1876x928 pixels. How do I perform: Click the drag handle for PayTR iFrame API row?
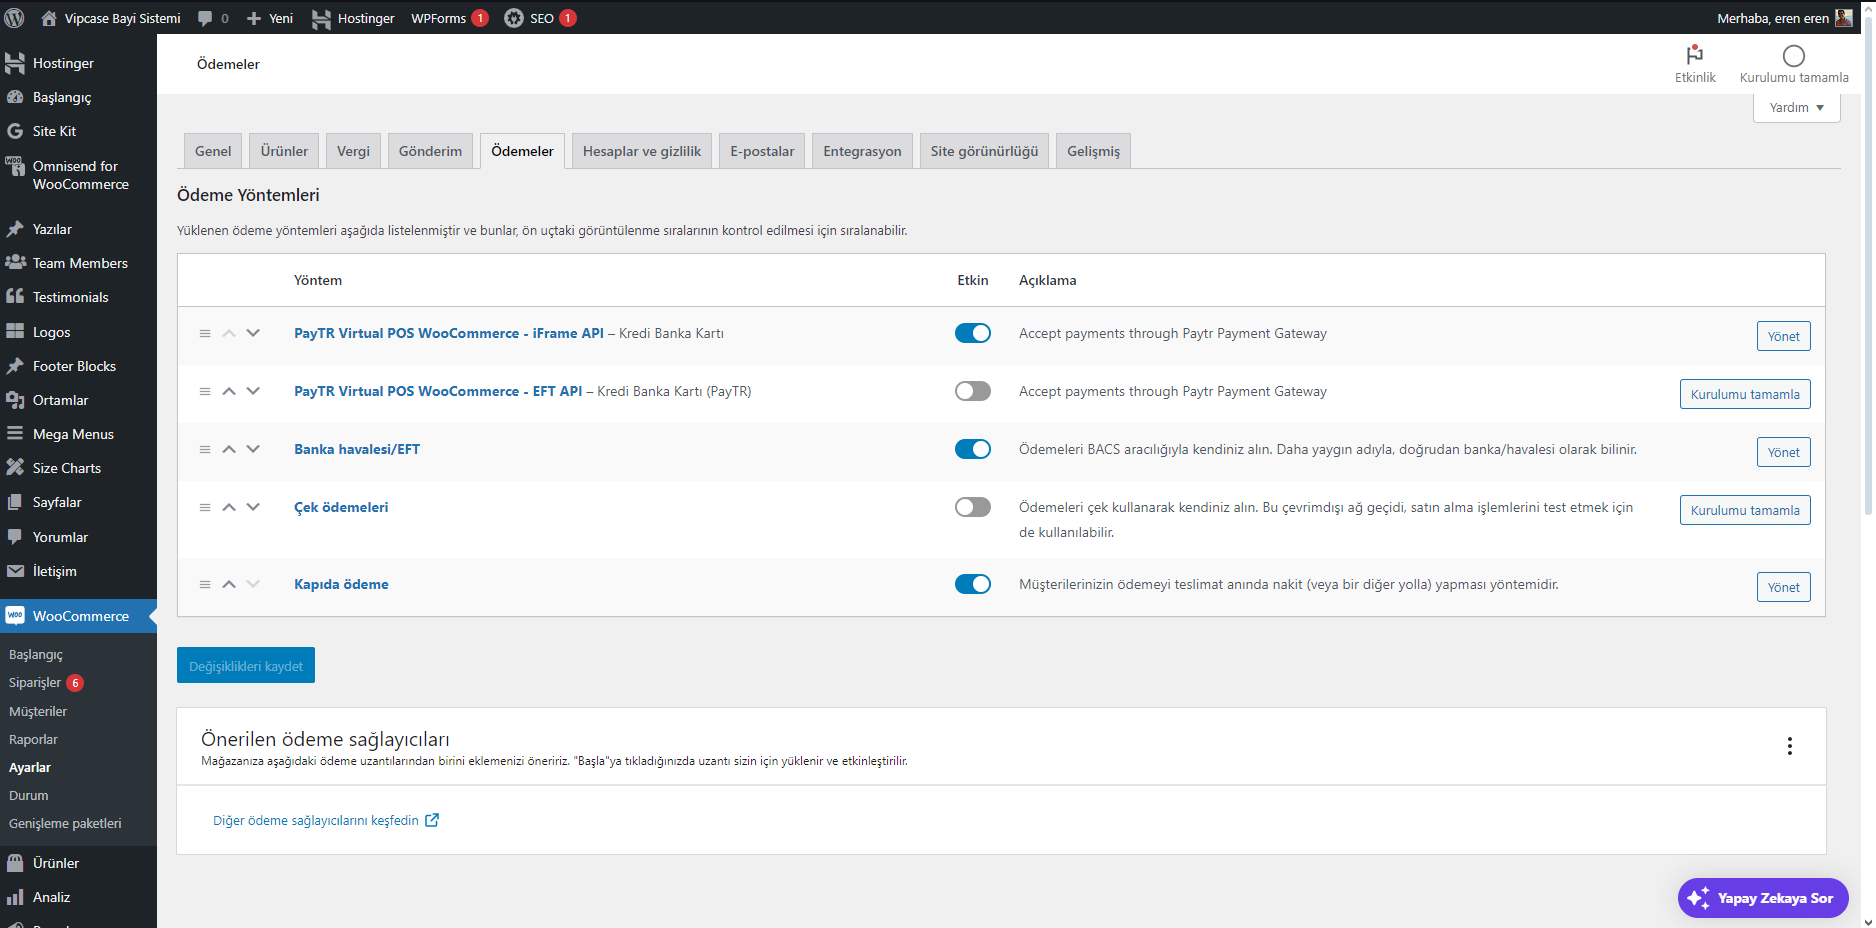[205, 334]
